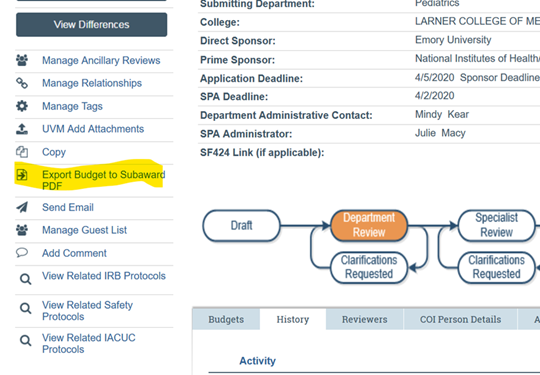Click the Export Budget to Subaward PDF link
This screenshot has width=540, height=375.
coord(104,180)
